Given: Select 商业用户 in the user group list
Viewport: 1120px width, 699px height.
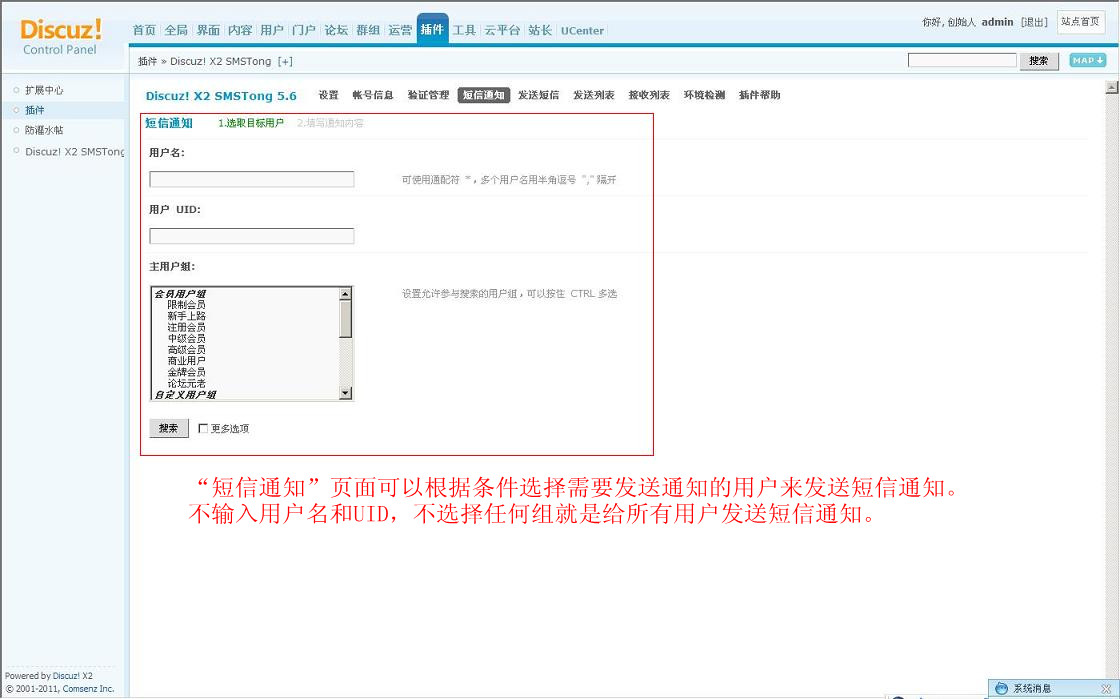Looking at the screenshot, I should pyautogui.click(x=186, y=361).
